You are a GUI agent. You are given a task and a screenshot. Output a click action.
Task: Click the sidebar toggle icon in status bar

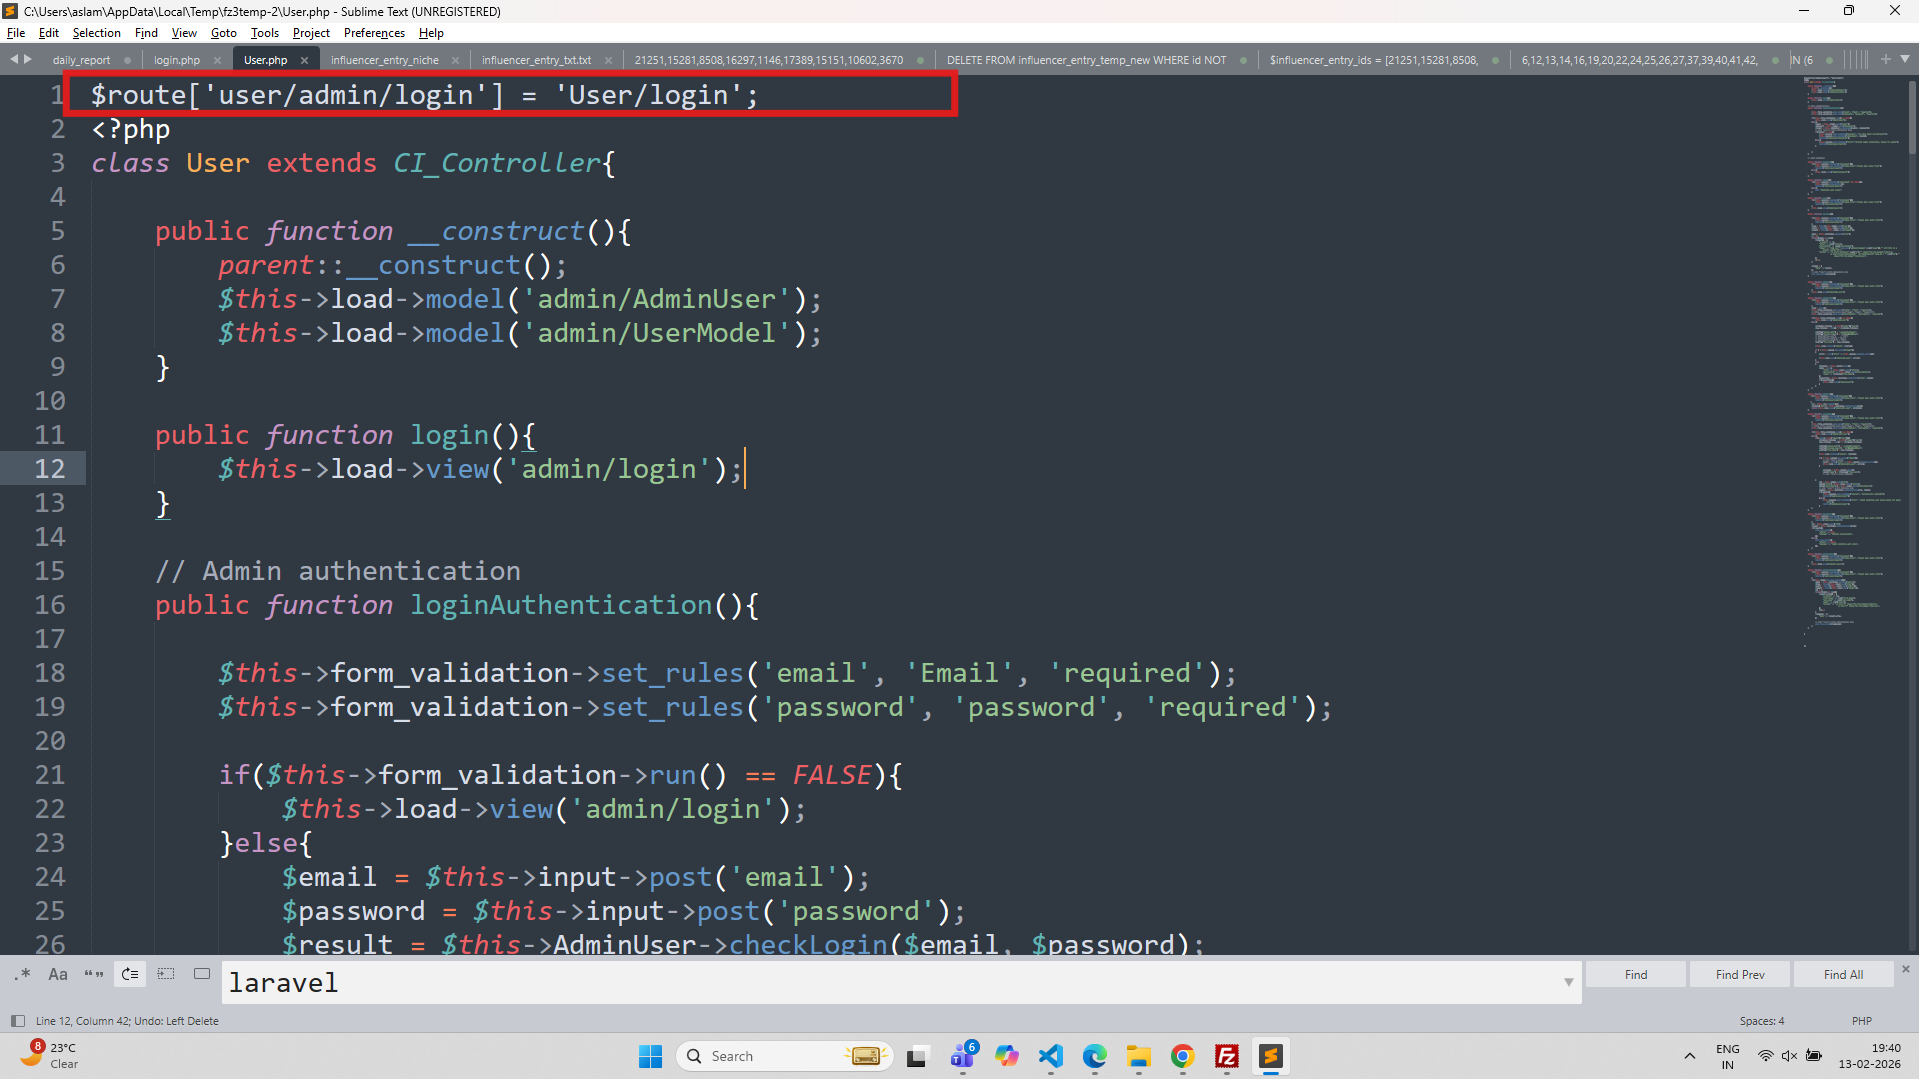coord(17,1021)
